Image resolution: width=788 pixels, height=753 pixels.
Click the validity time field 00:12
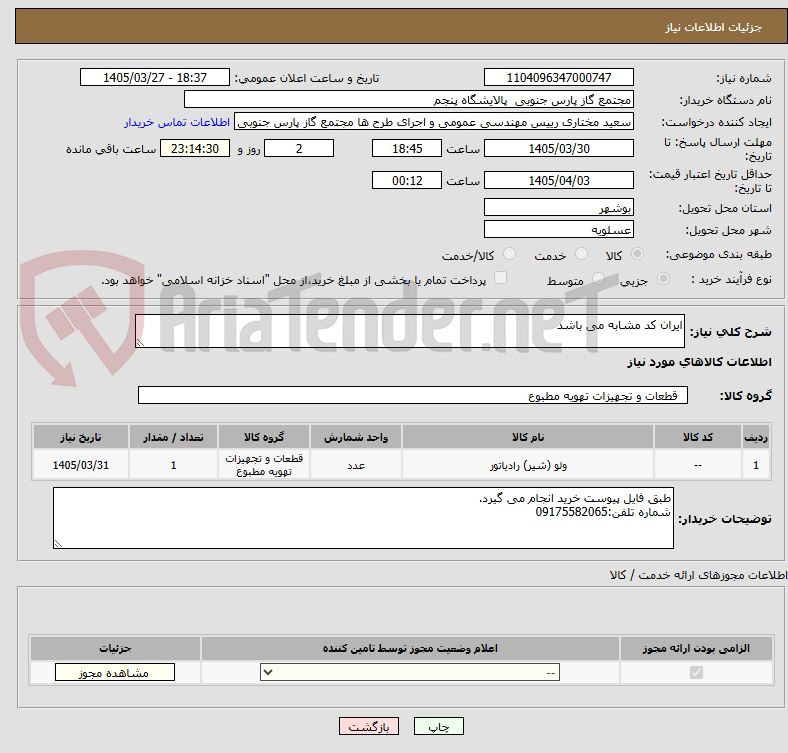pyautogui.click(x=407, y=180)
